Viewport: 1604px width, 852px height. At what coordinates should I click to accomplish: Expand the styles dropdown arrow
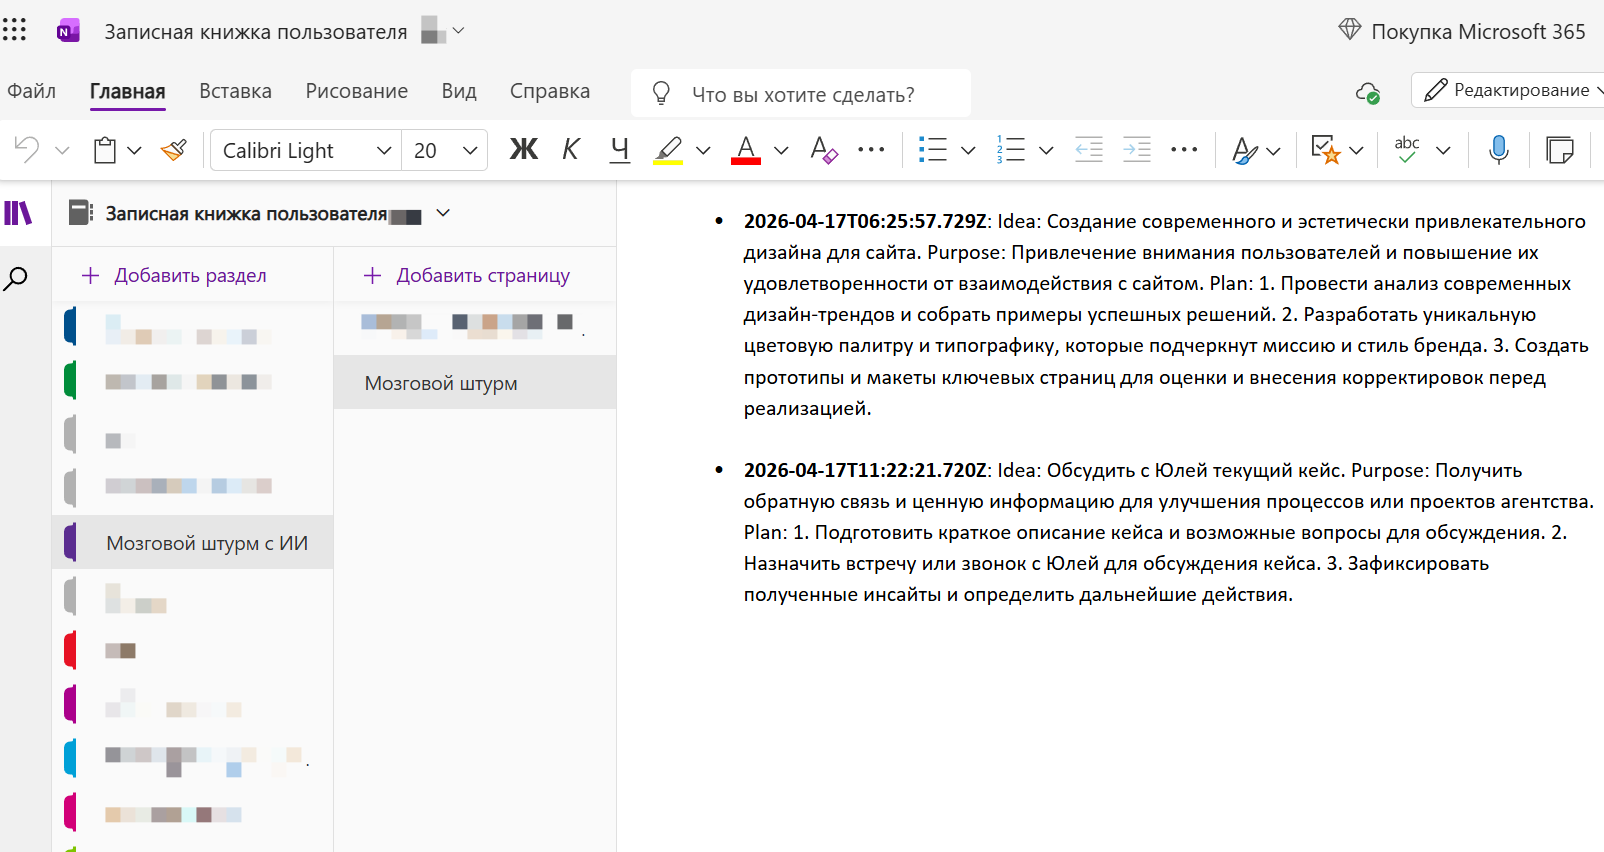[x=1273, y=150]
